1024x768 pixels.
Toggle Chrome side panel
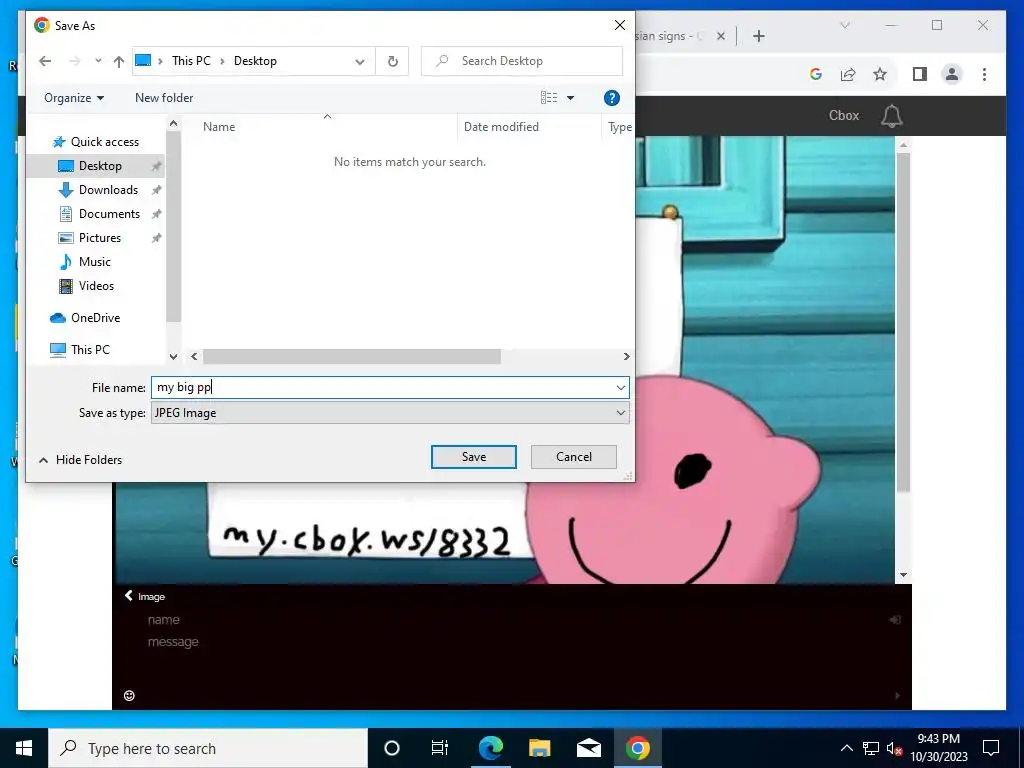tap(920, 74)
